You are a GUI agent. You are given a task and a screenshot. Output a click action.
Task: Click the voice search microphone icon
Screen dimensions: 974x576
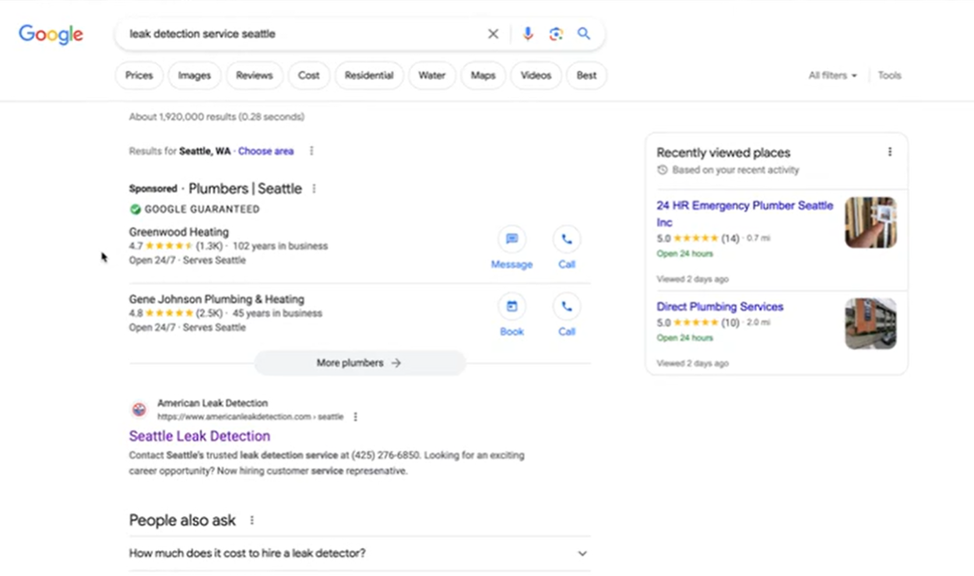click(528, 33)
